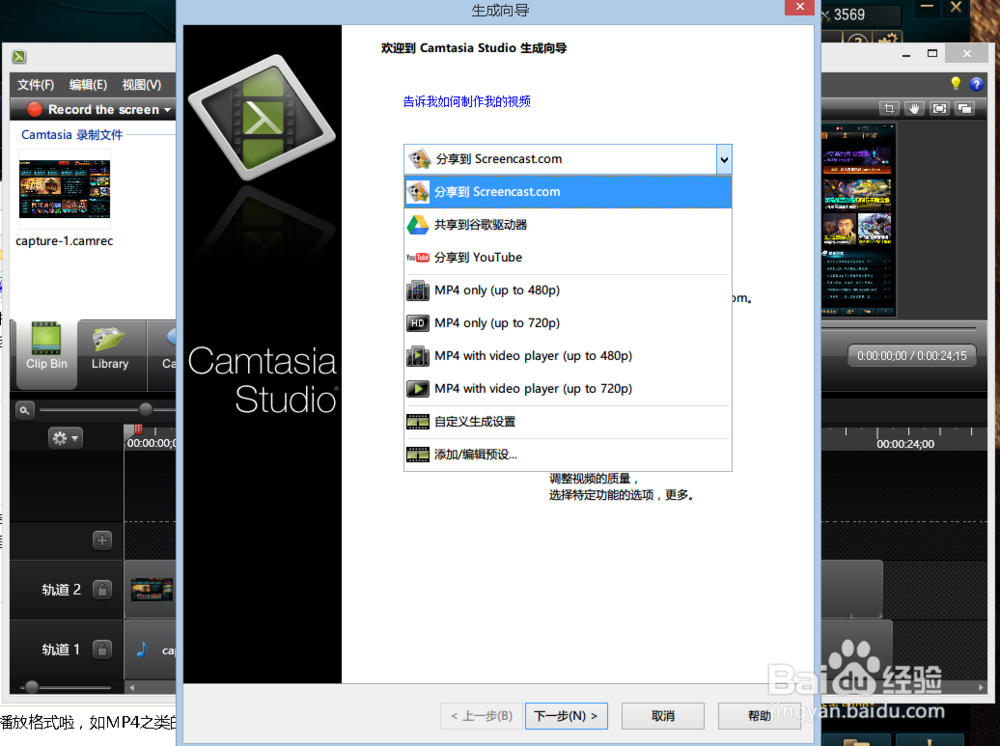The height and width of the screenshot is (746, 1000).
Task: Click film-strip icon beside 自定义生成设置
Action: point(418,421)
